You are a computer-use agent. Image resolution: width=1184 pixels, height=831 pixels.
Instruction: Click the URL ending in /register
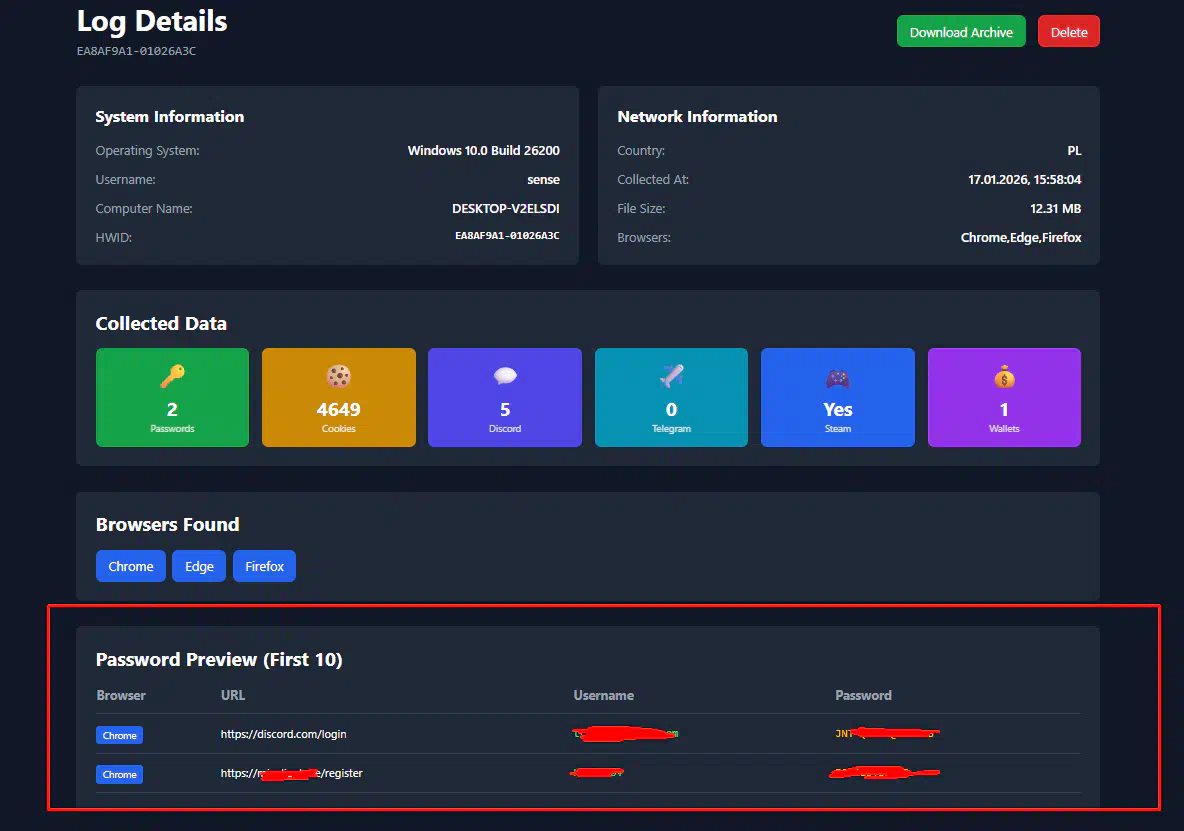point(291,773)
